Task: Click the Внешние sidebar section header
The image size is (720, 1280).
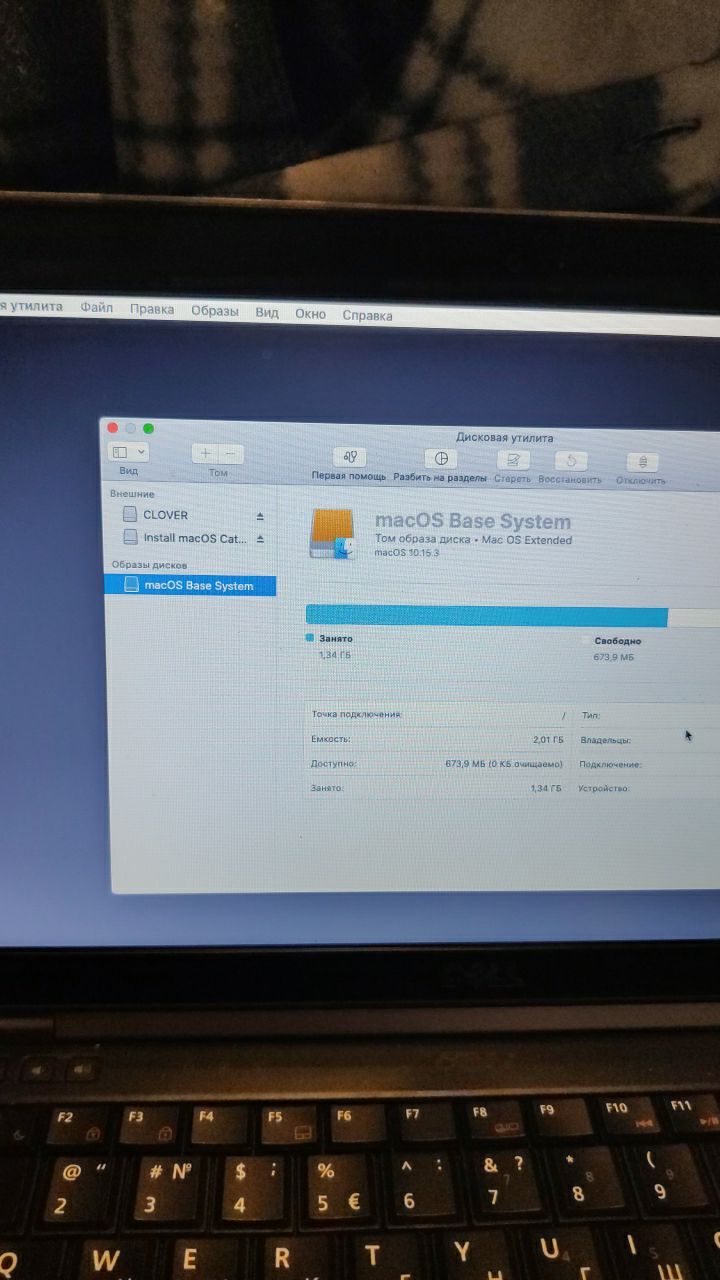Action: click(132, 494)
